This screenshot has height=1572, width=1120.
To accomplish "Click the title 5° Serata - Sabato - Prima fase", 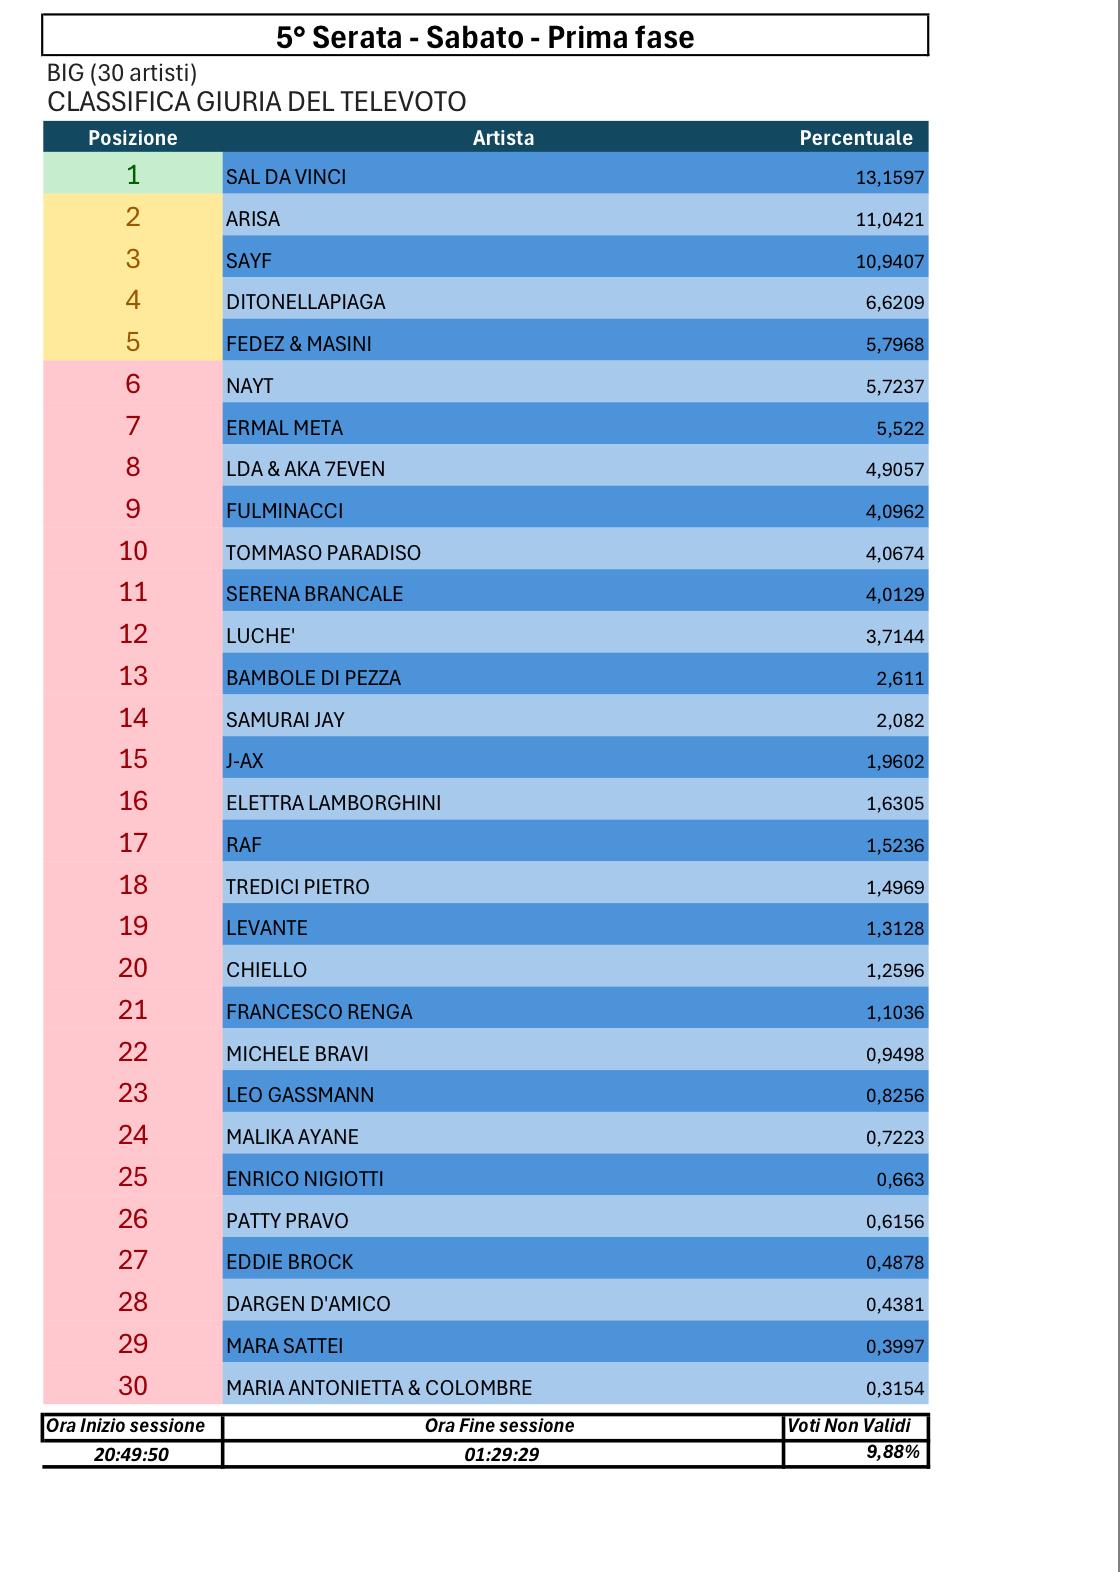I will pyautogui.click(x=485, y=37).
